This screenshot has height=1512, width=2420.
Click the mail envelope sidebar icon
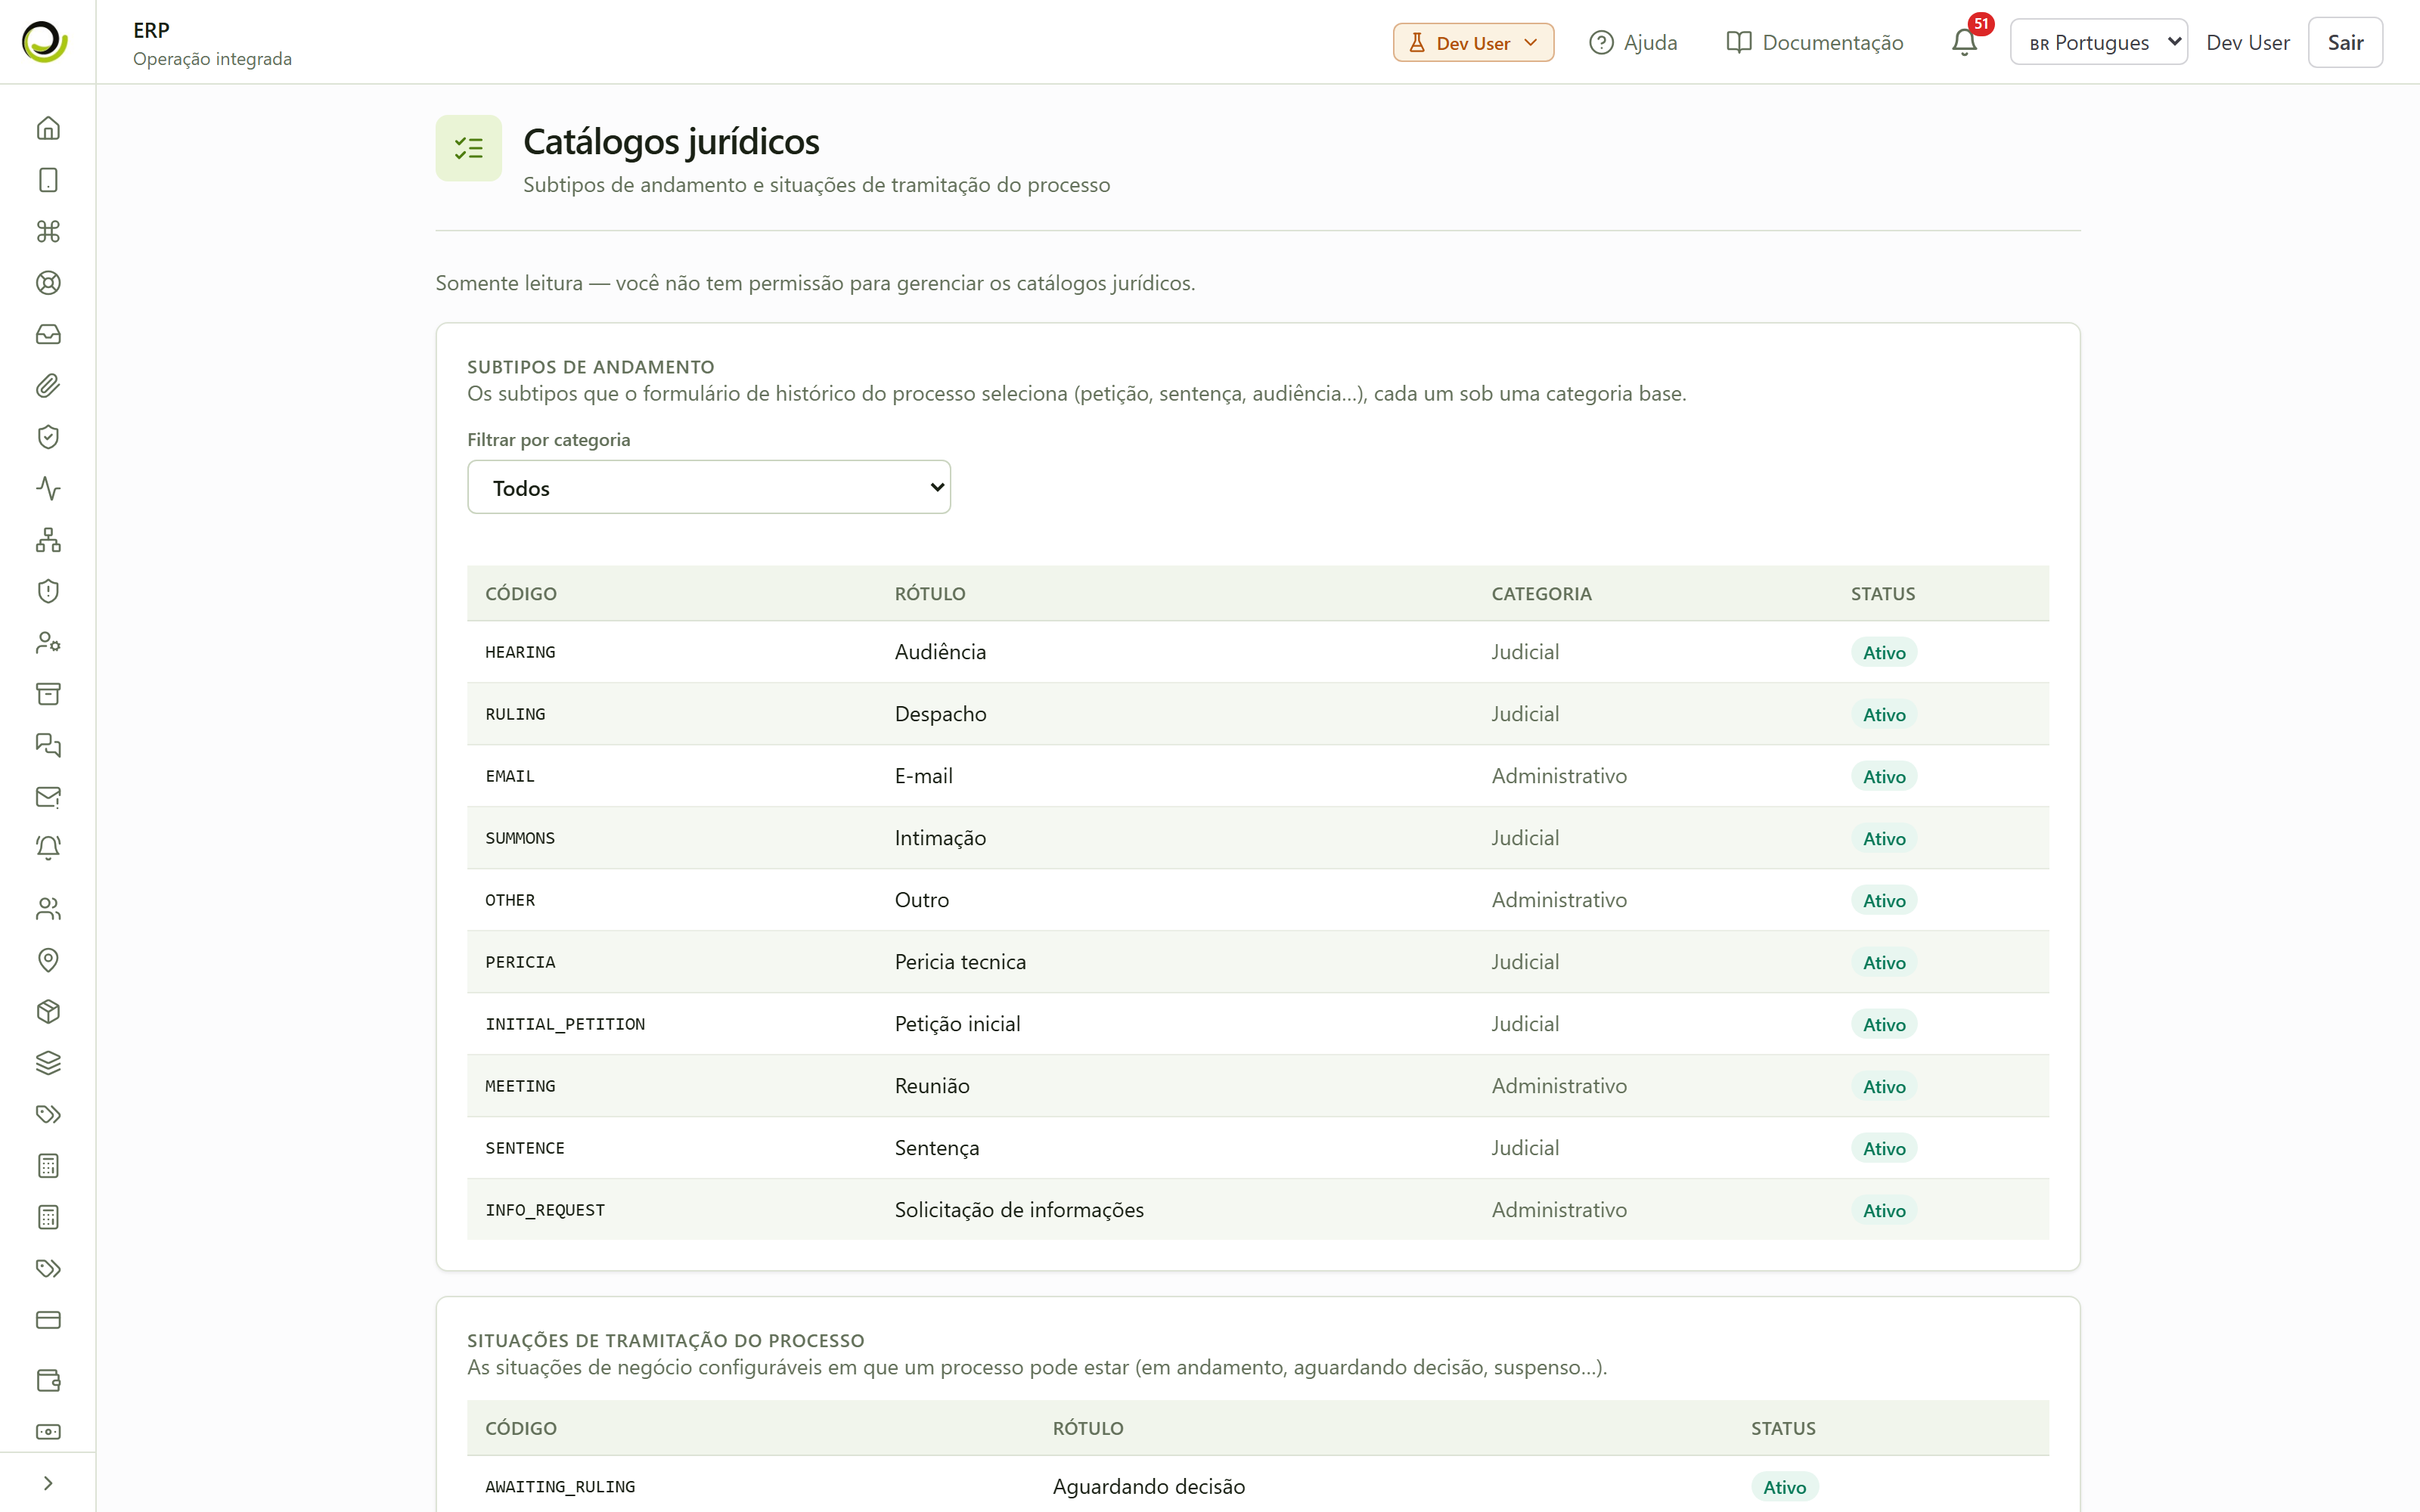tap(48, 797)
